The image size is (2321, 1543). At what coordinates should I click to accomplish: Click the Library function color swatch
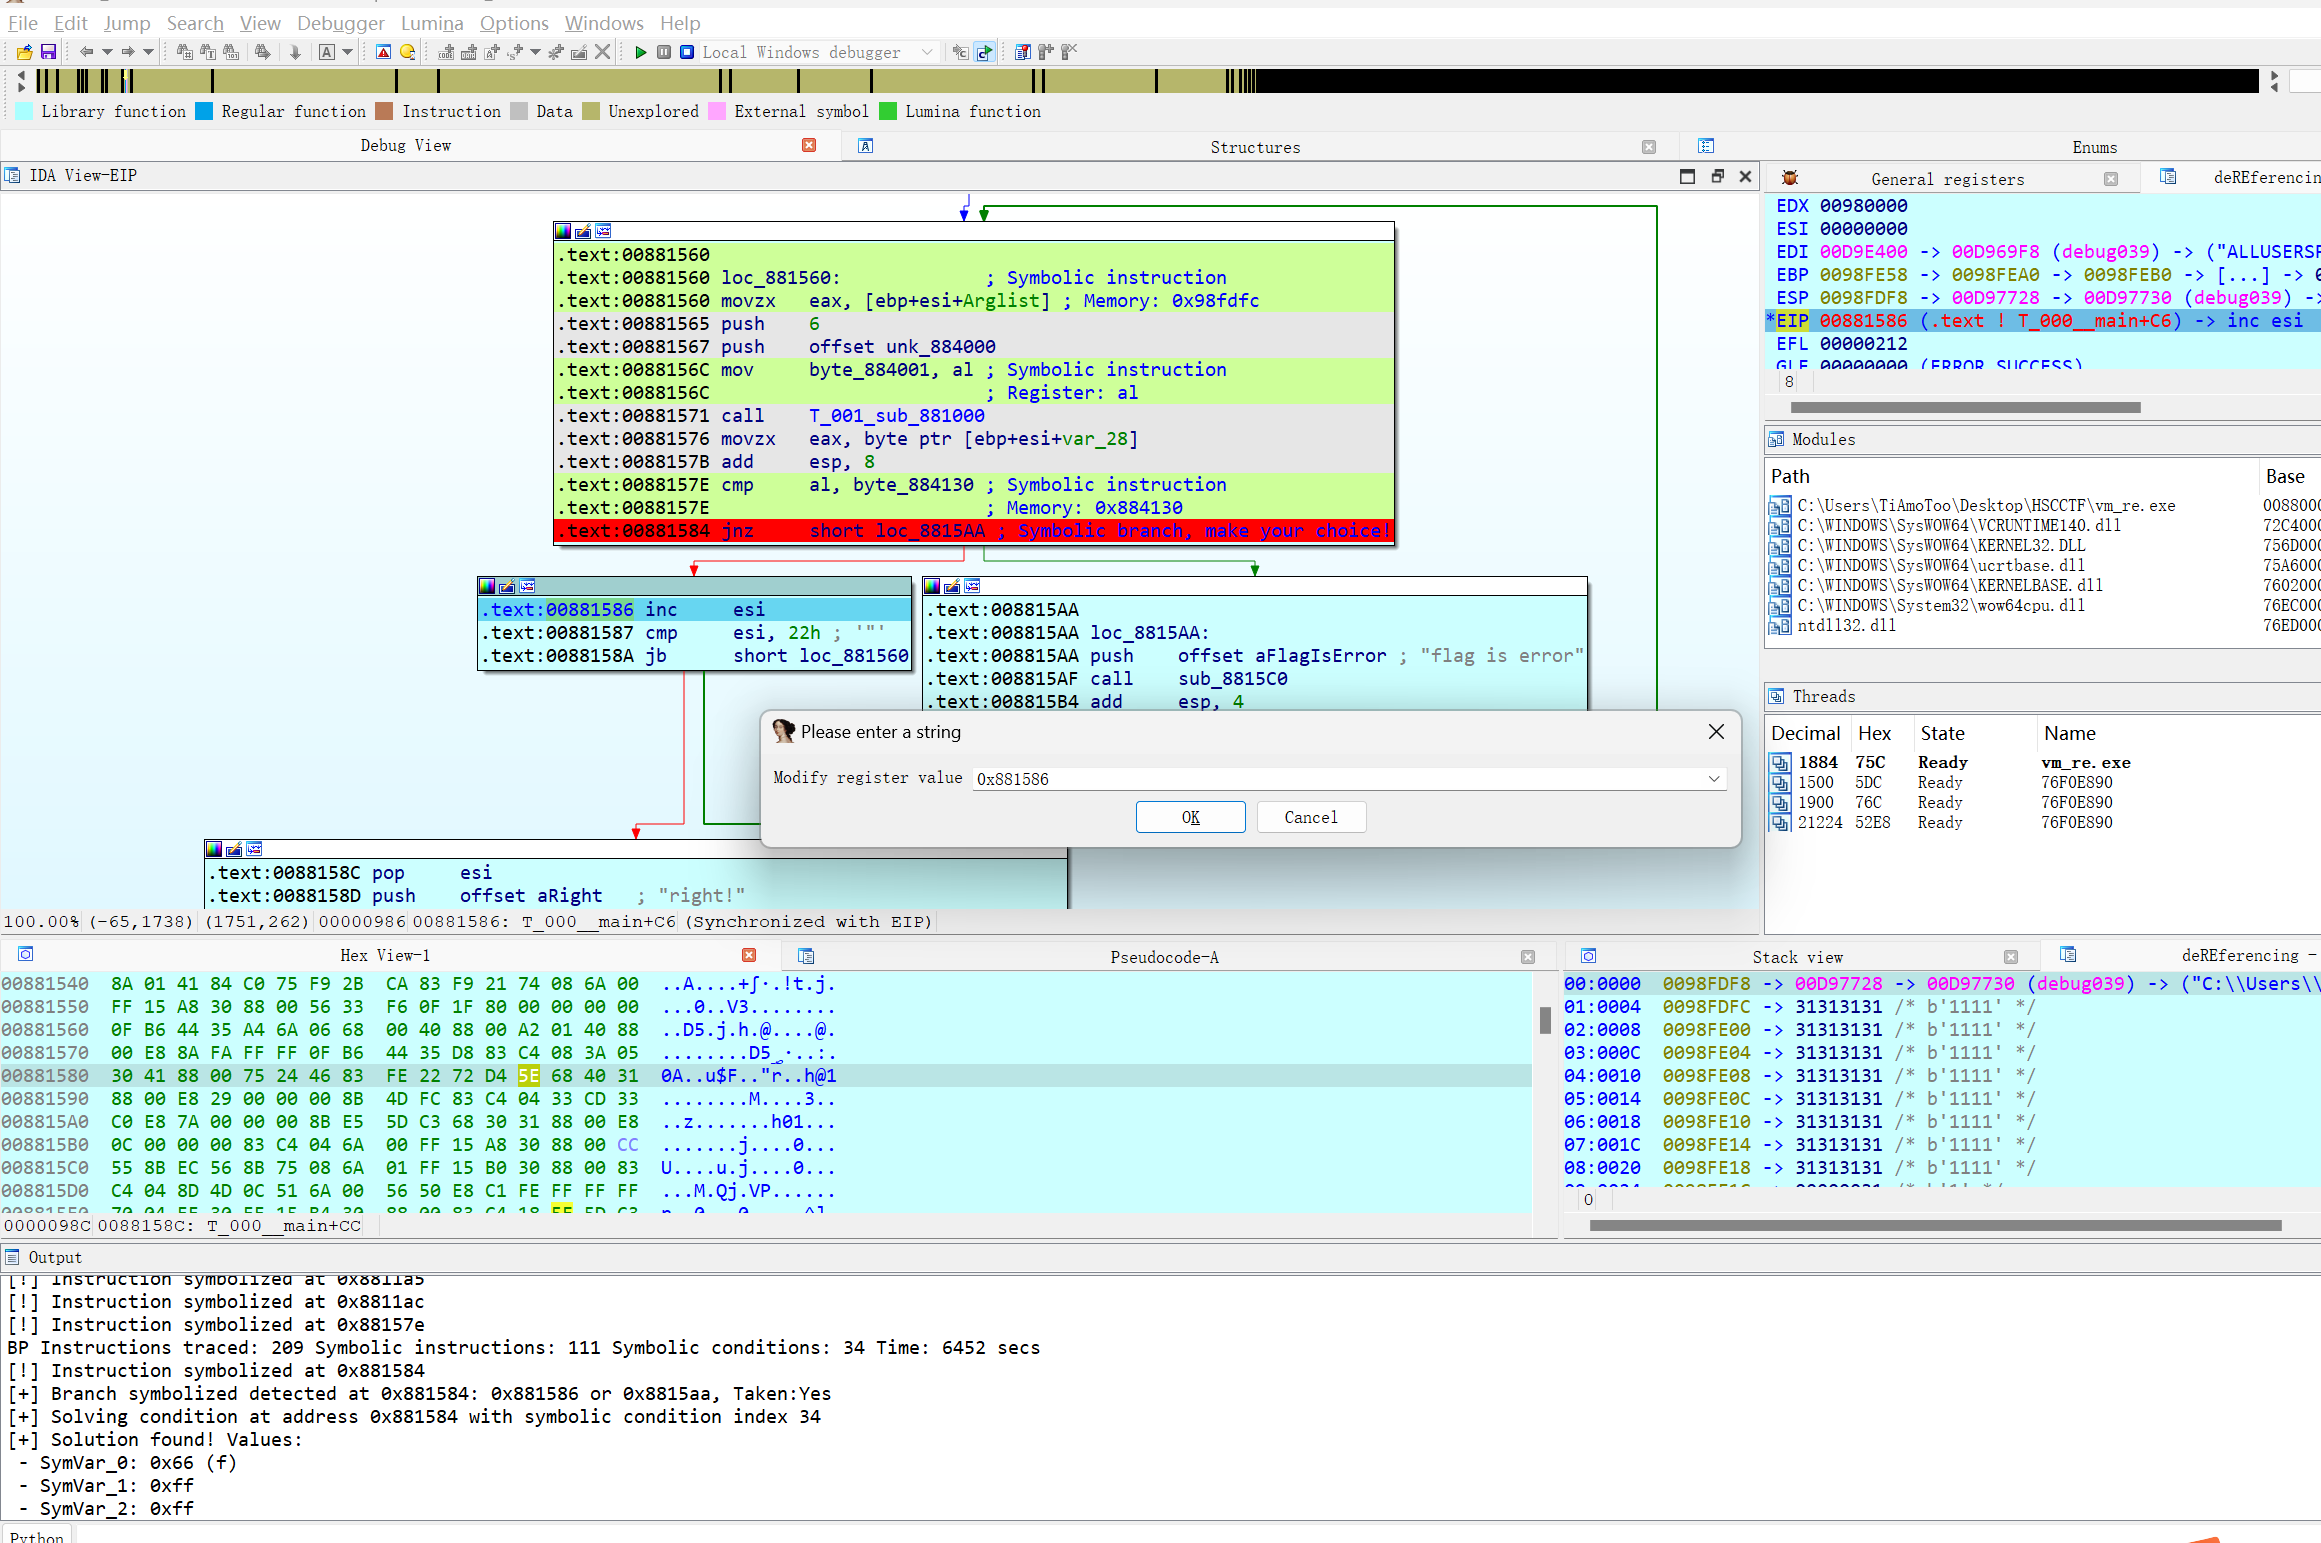[25, 111]
